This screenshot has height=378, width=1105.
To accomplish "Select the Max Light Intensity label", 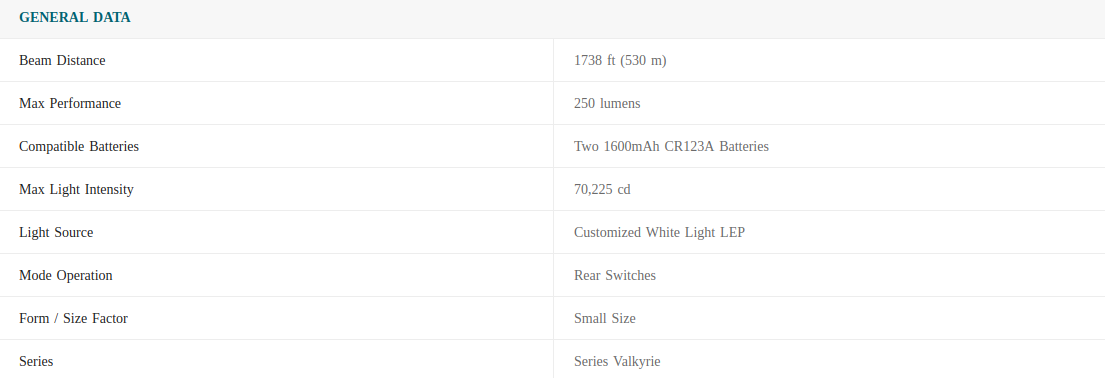I will pyautogui.click(x=76, y=190).
